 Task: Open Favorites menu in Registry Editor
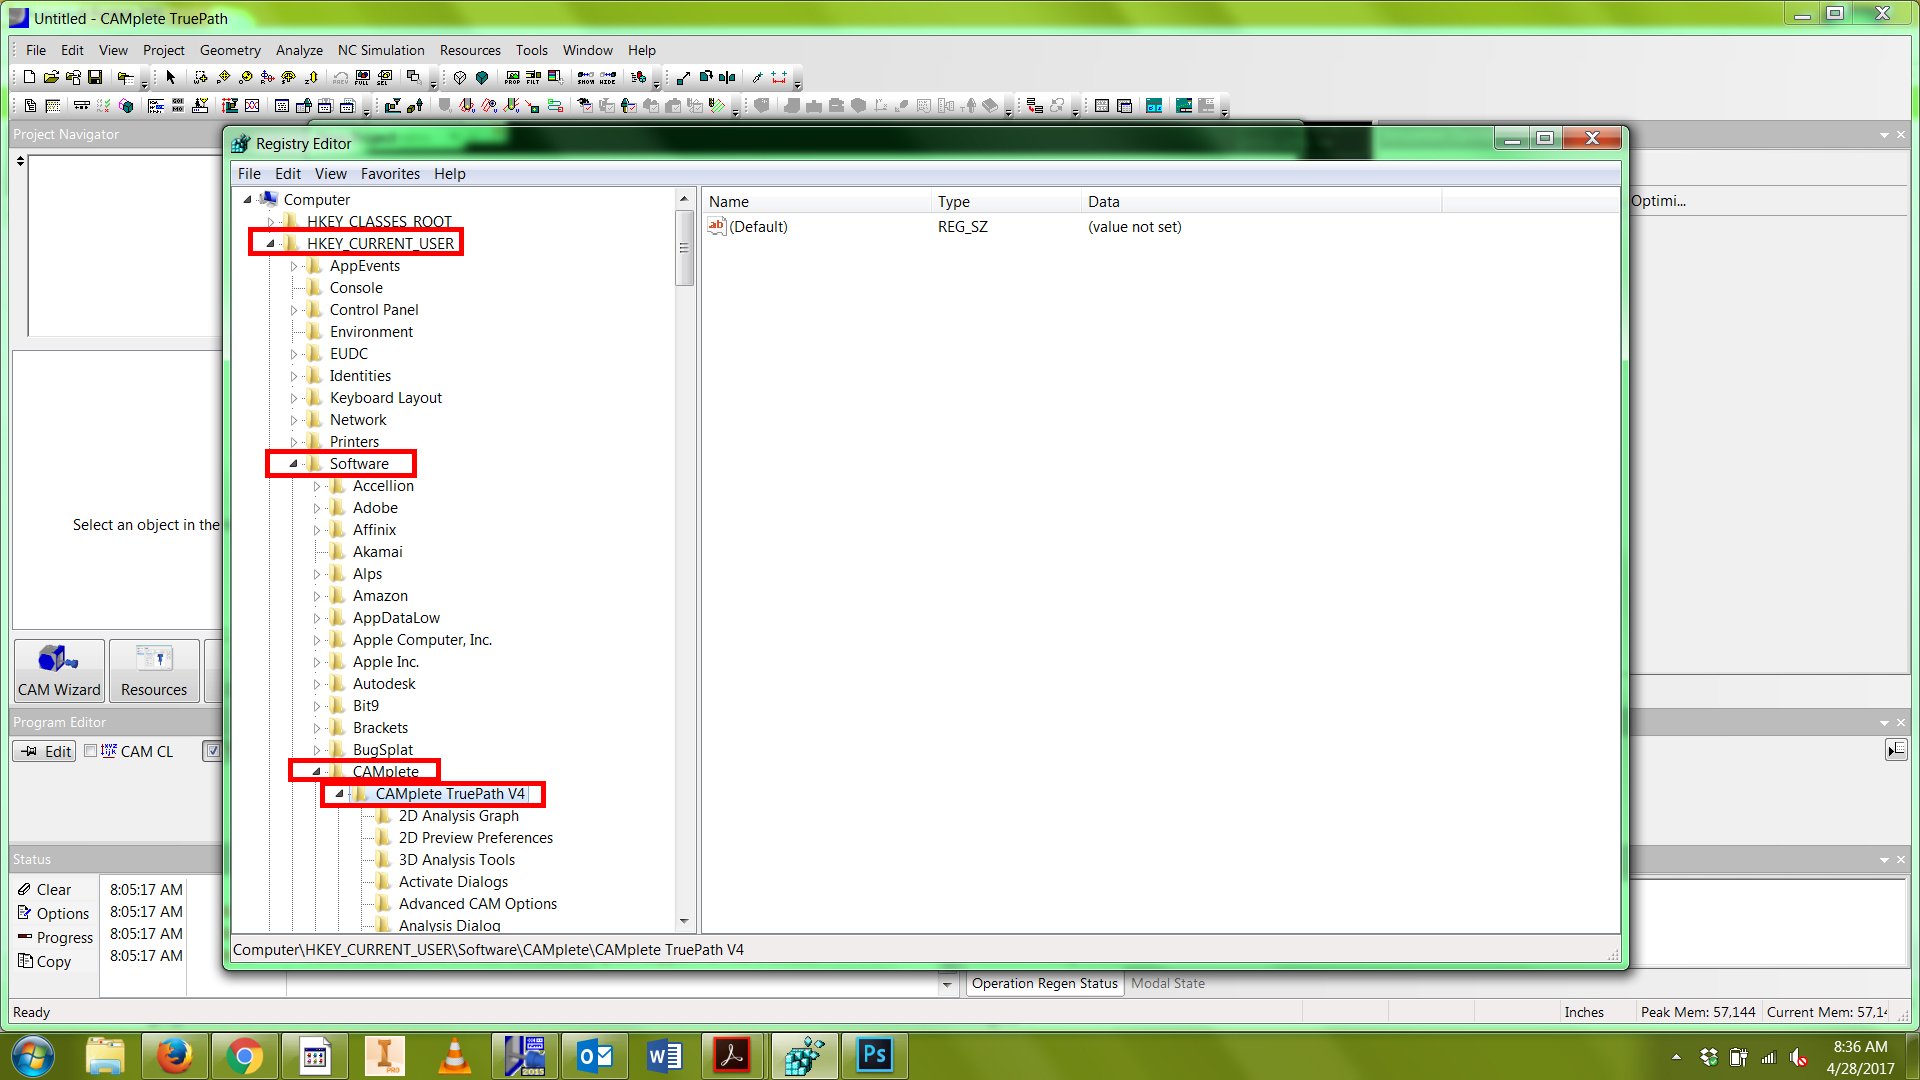click(x=390, y=174)
